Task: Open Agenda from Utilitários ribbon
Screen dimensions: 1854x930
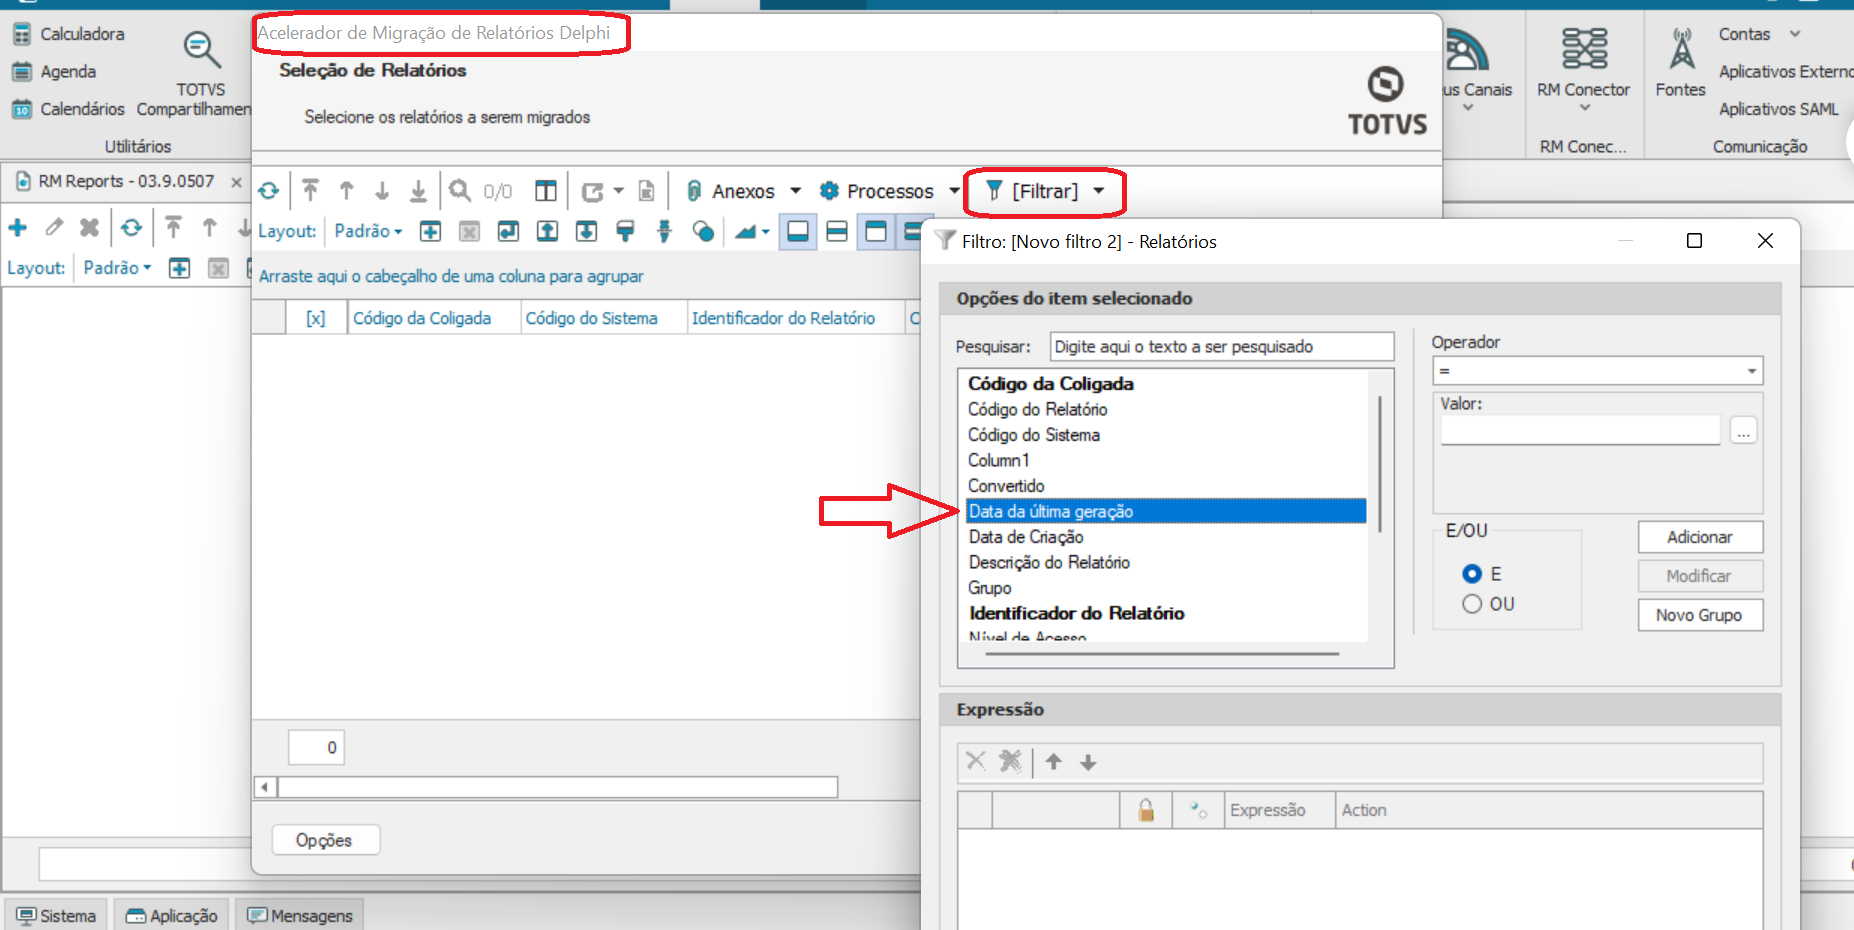Action: coord(54,72)
